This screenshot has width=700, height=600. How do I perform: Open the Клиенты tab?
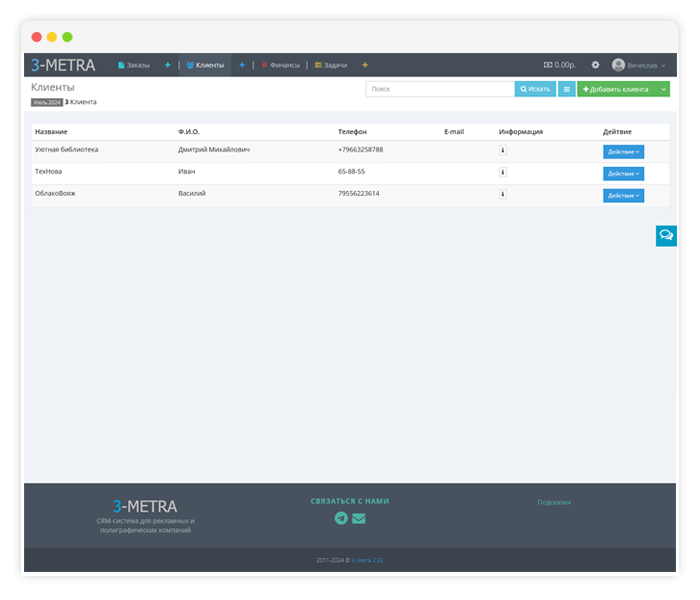tap(205, 65)
